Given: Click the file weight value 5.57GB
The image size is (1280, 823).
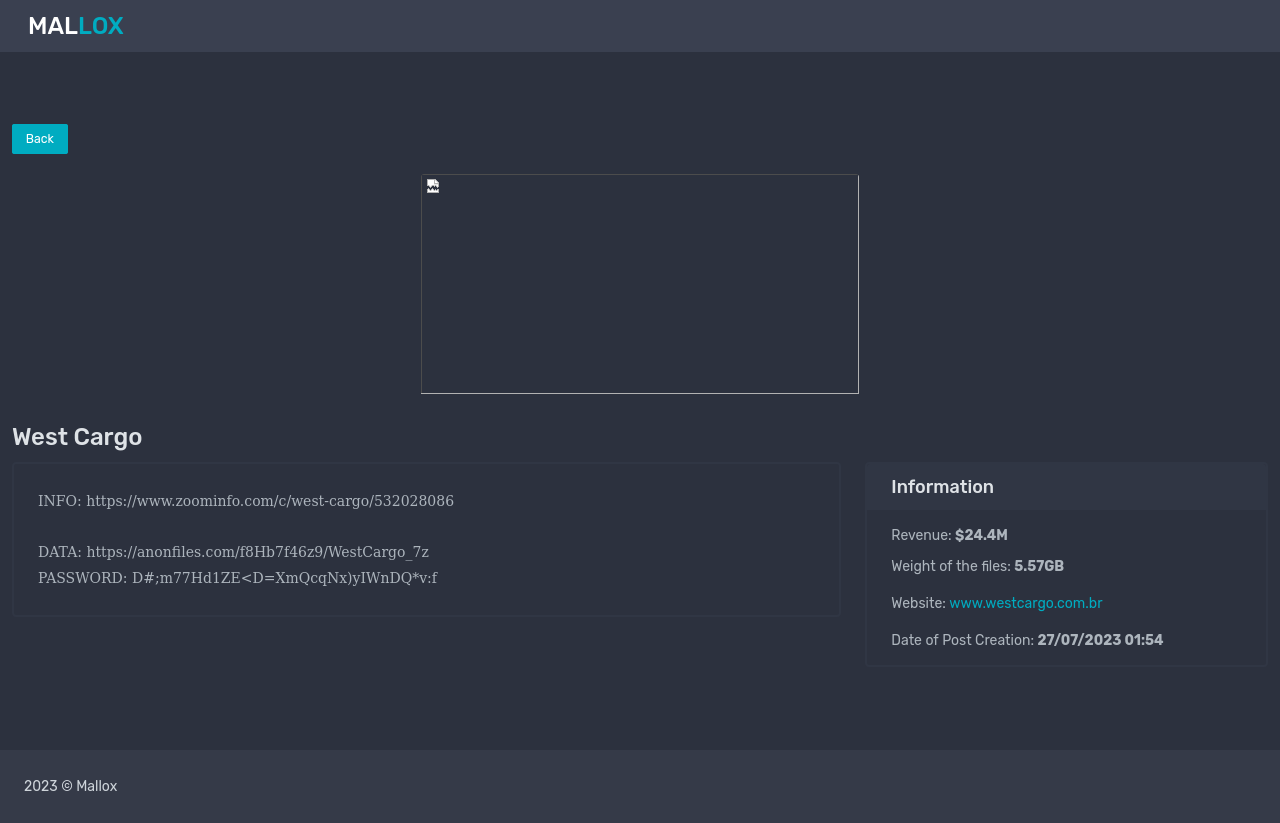Looking at the screenshot, I should (1039, 566).
